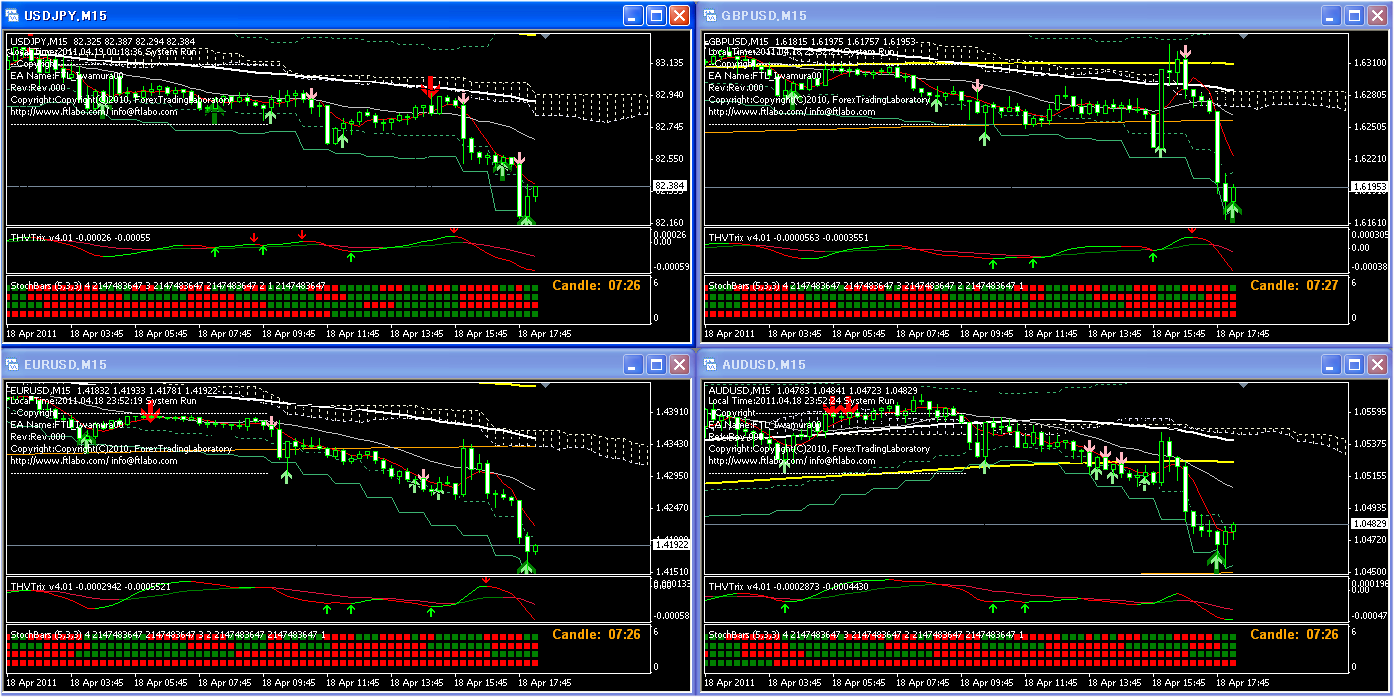1394x697 pixels.
Task: Open the AUDUSD,M15 window system menu icon
Action: [712, 364]
